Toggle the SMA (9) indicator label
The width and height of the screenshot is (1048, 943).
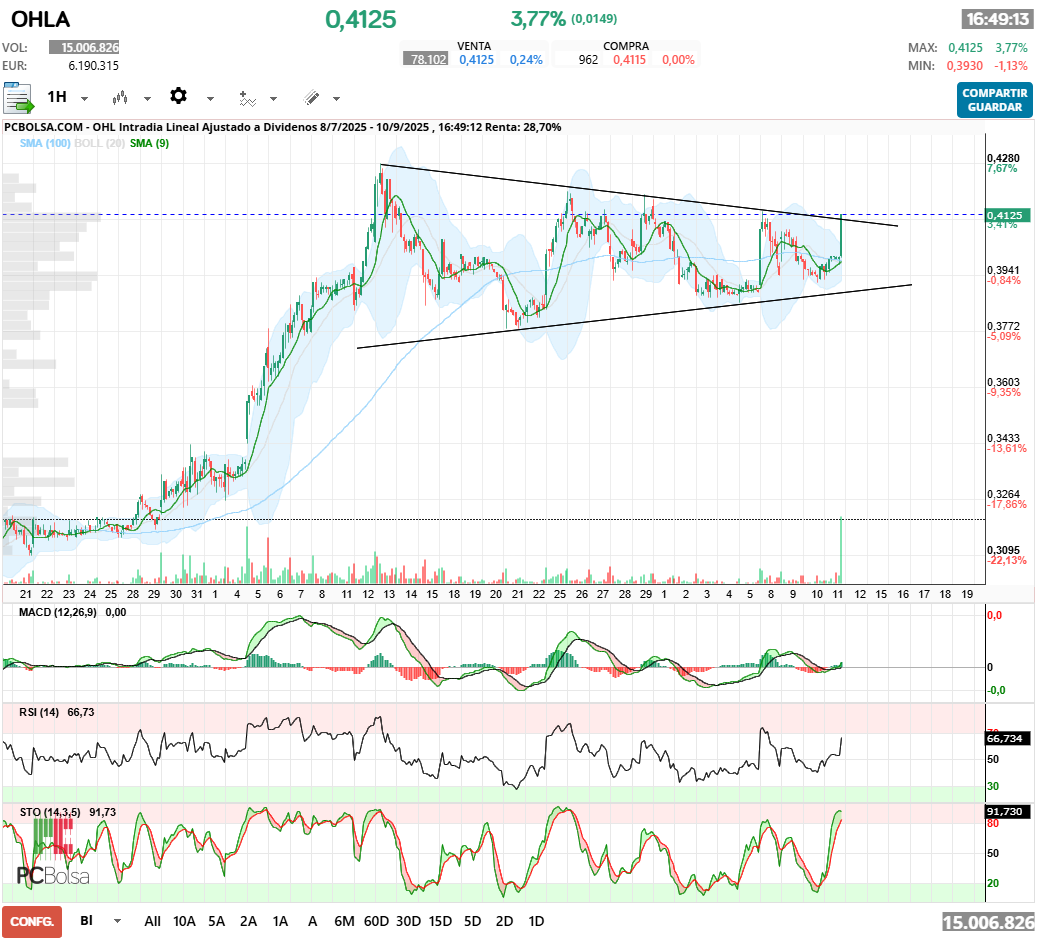pos(149,143)
